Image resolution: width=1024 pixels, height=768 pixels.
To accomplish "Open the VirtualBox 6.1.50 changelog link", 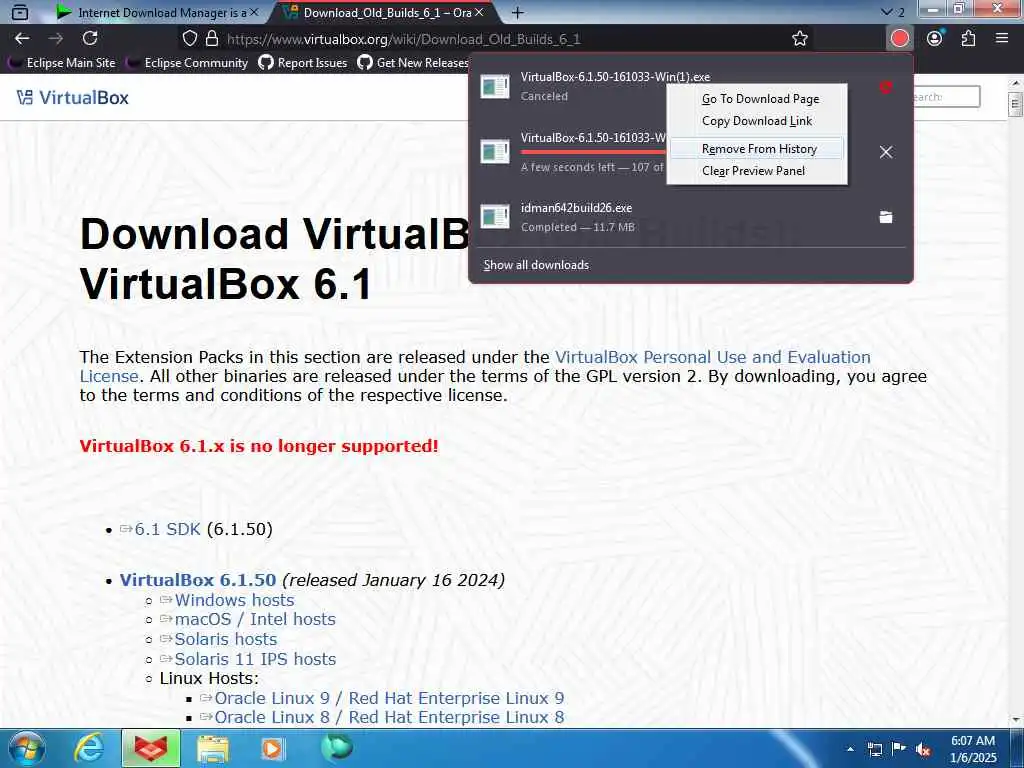I will (x=198, y=580).
